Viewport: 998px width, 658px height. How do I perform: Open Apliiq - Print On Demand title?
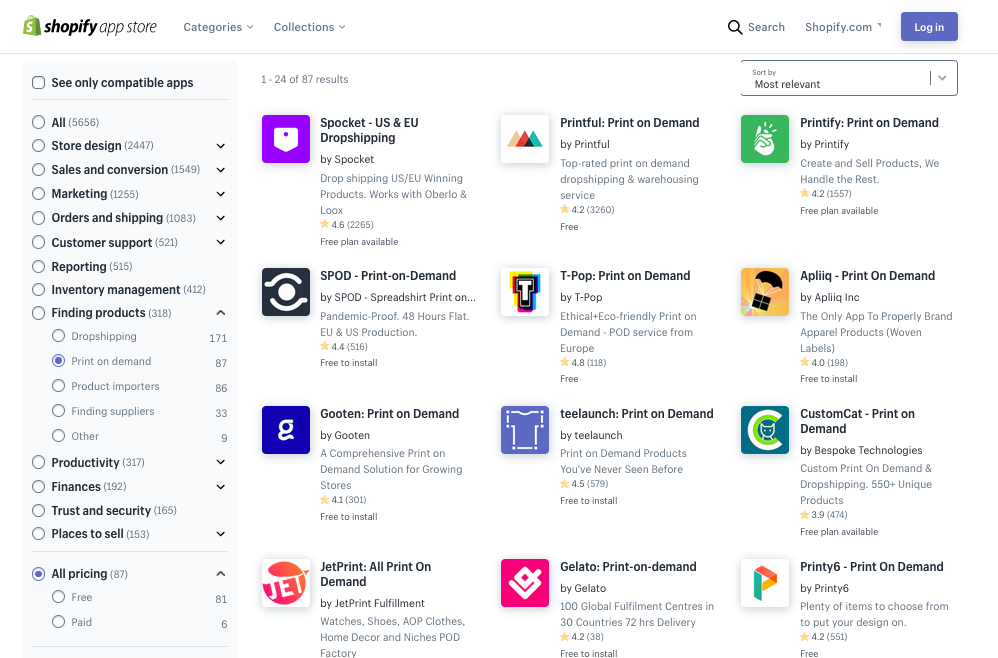point(868,276)
